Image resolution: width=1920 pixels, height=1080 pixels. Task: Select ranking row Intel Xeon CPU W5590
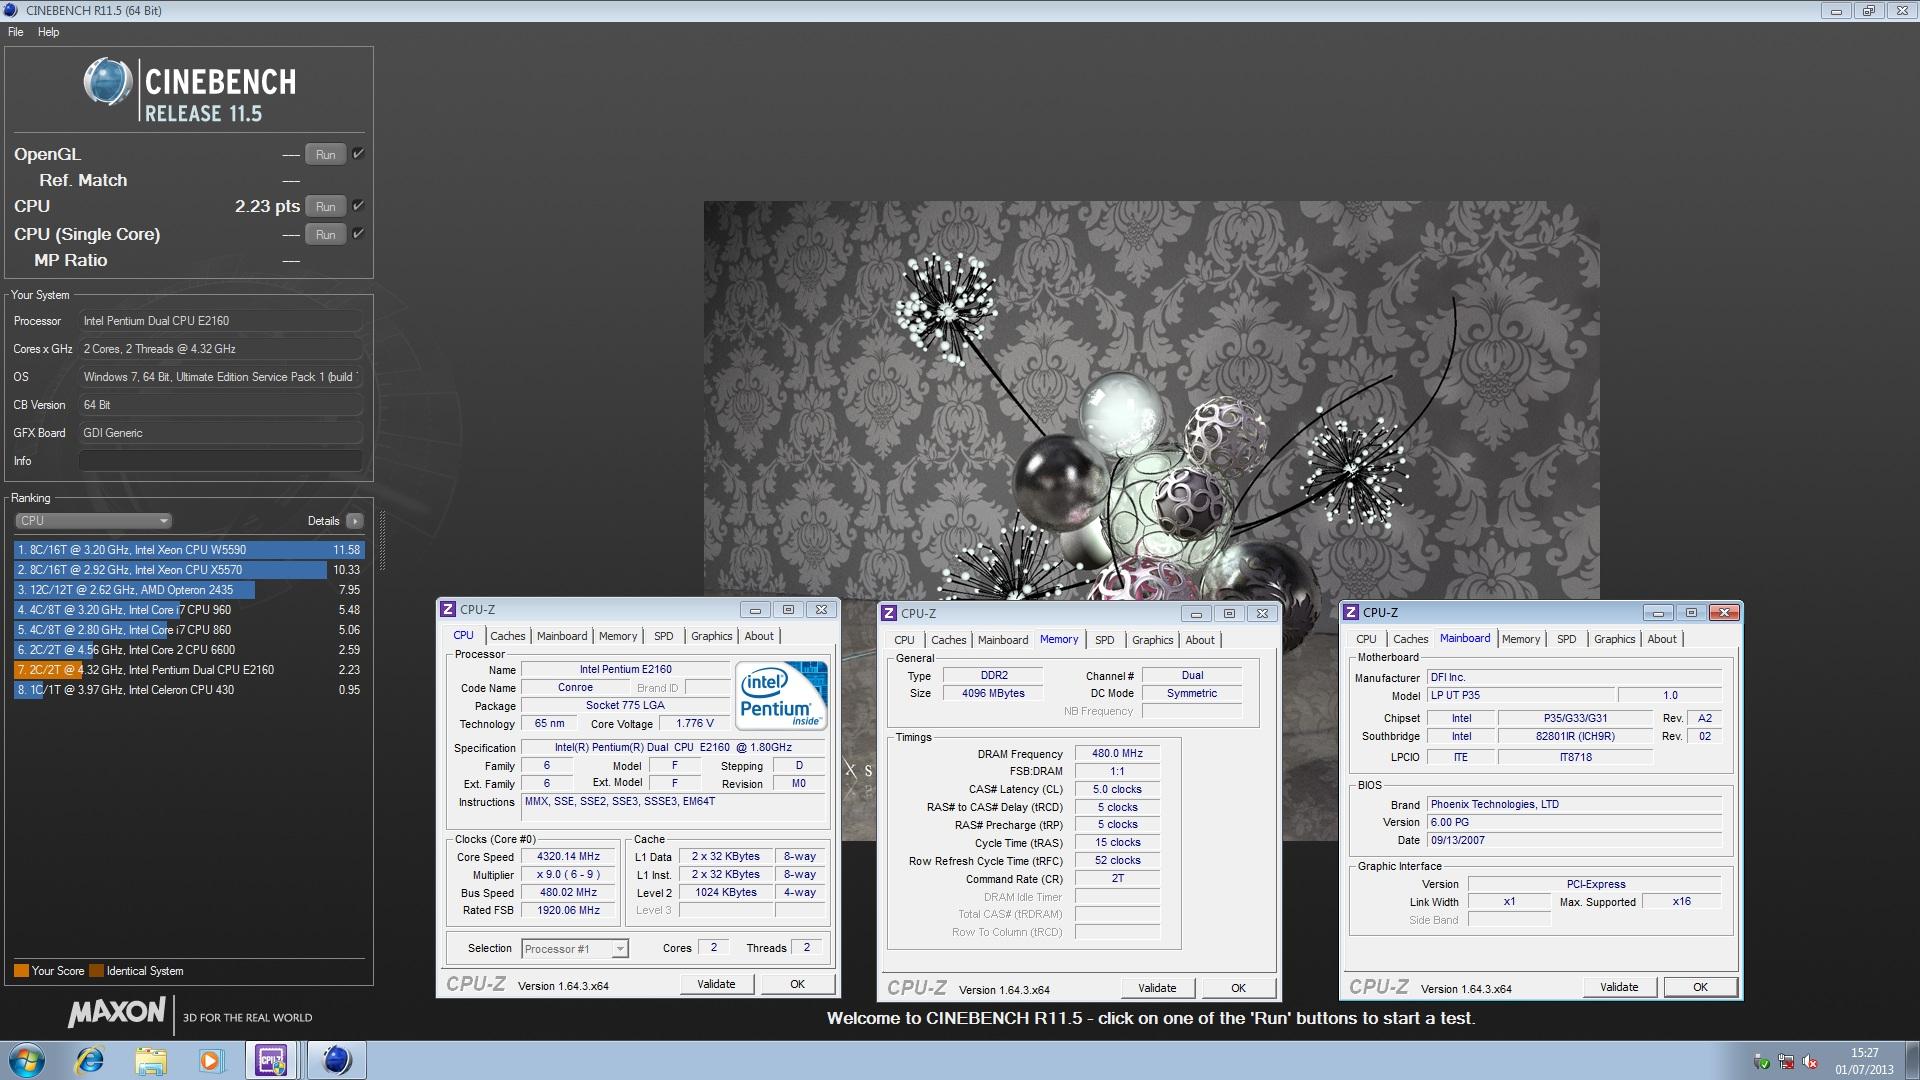pyautogui.click(x=189, y=550)
